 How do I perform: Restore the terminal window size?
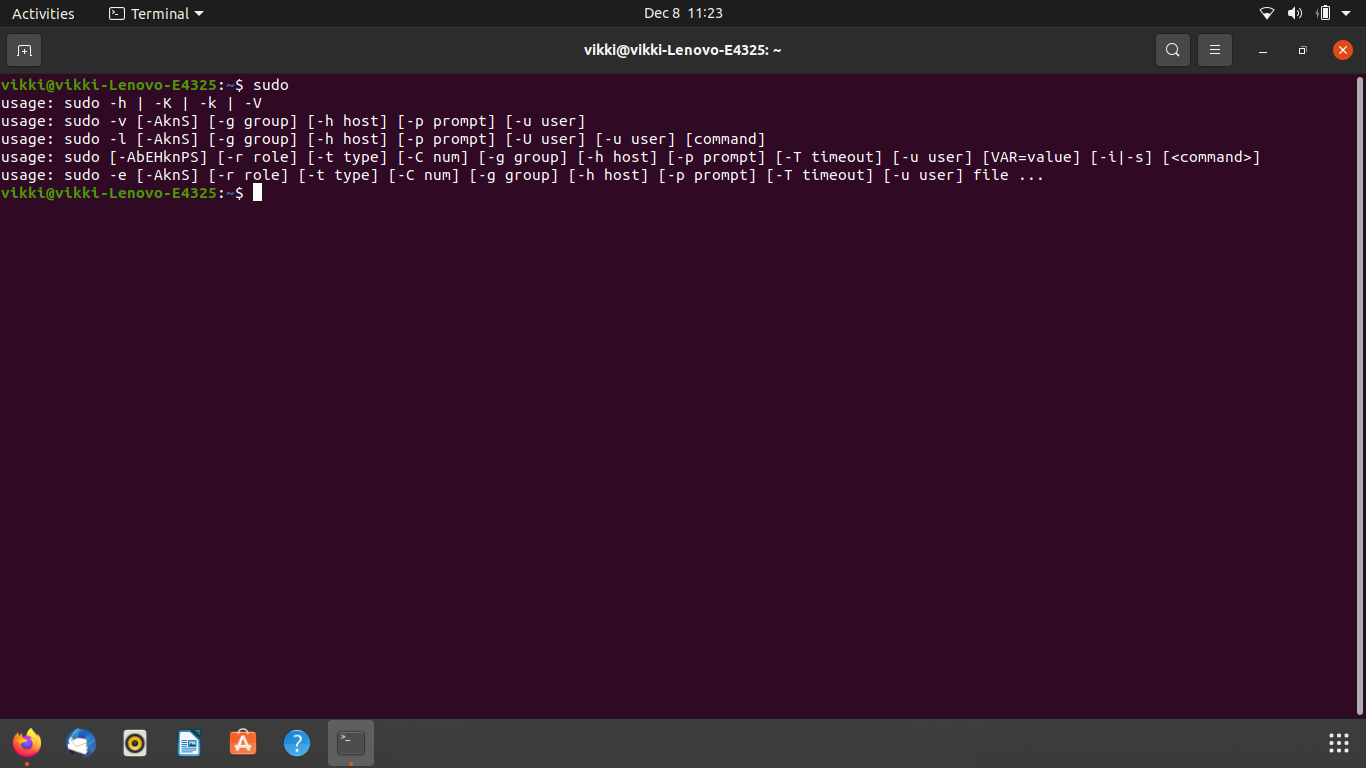tap(1302, 50)
